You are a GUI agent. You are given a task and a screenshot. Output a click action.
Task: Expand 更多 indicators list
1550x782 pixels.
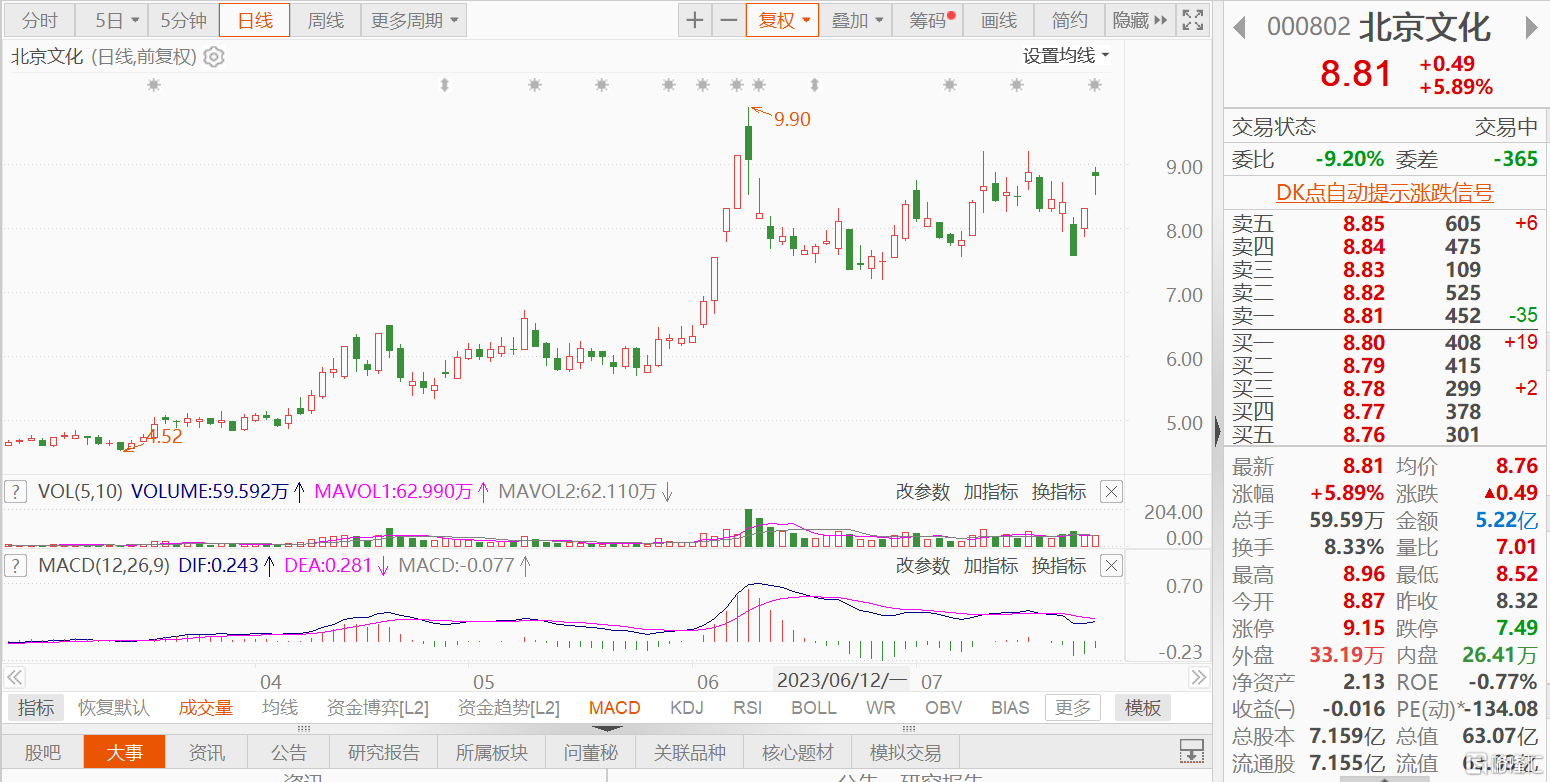click(1073, 708)
